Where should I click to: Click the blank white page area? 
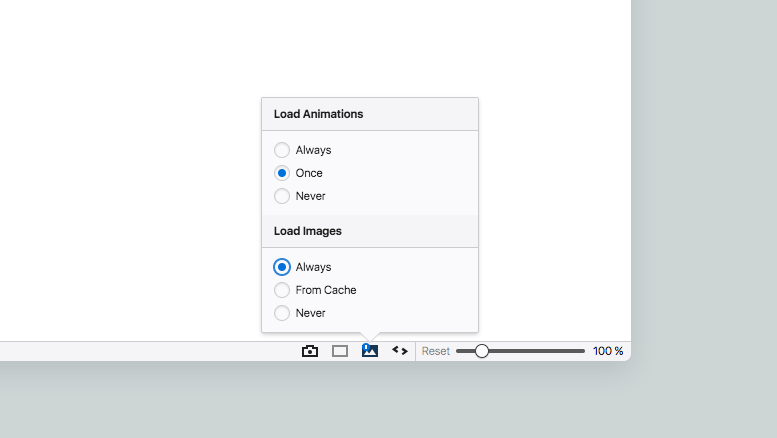click(130, 150)
